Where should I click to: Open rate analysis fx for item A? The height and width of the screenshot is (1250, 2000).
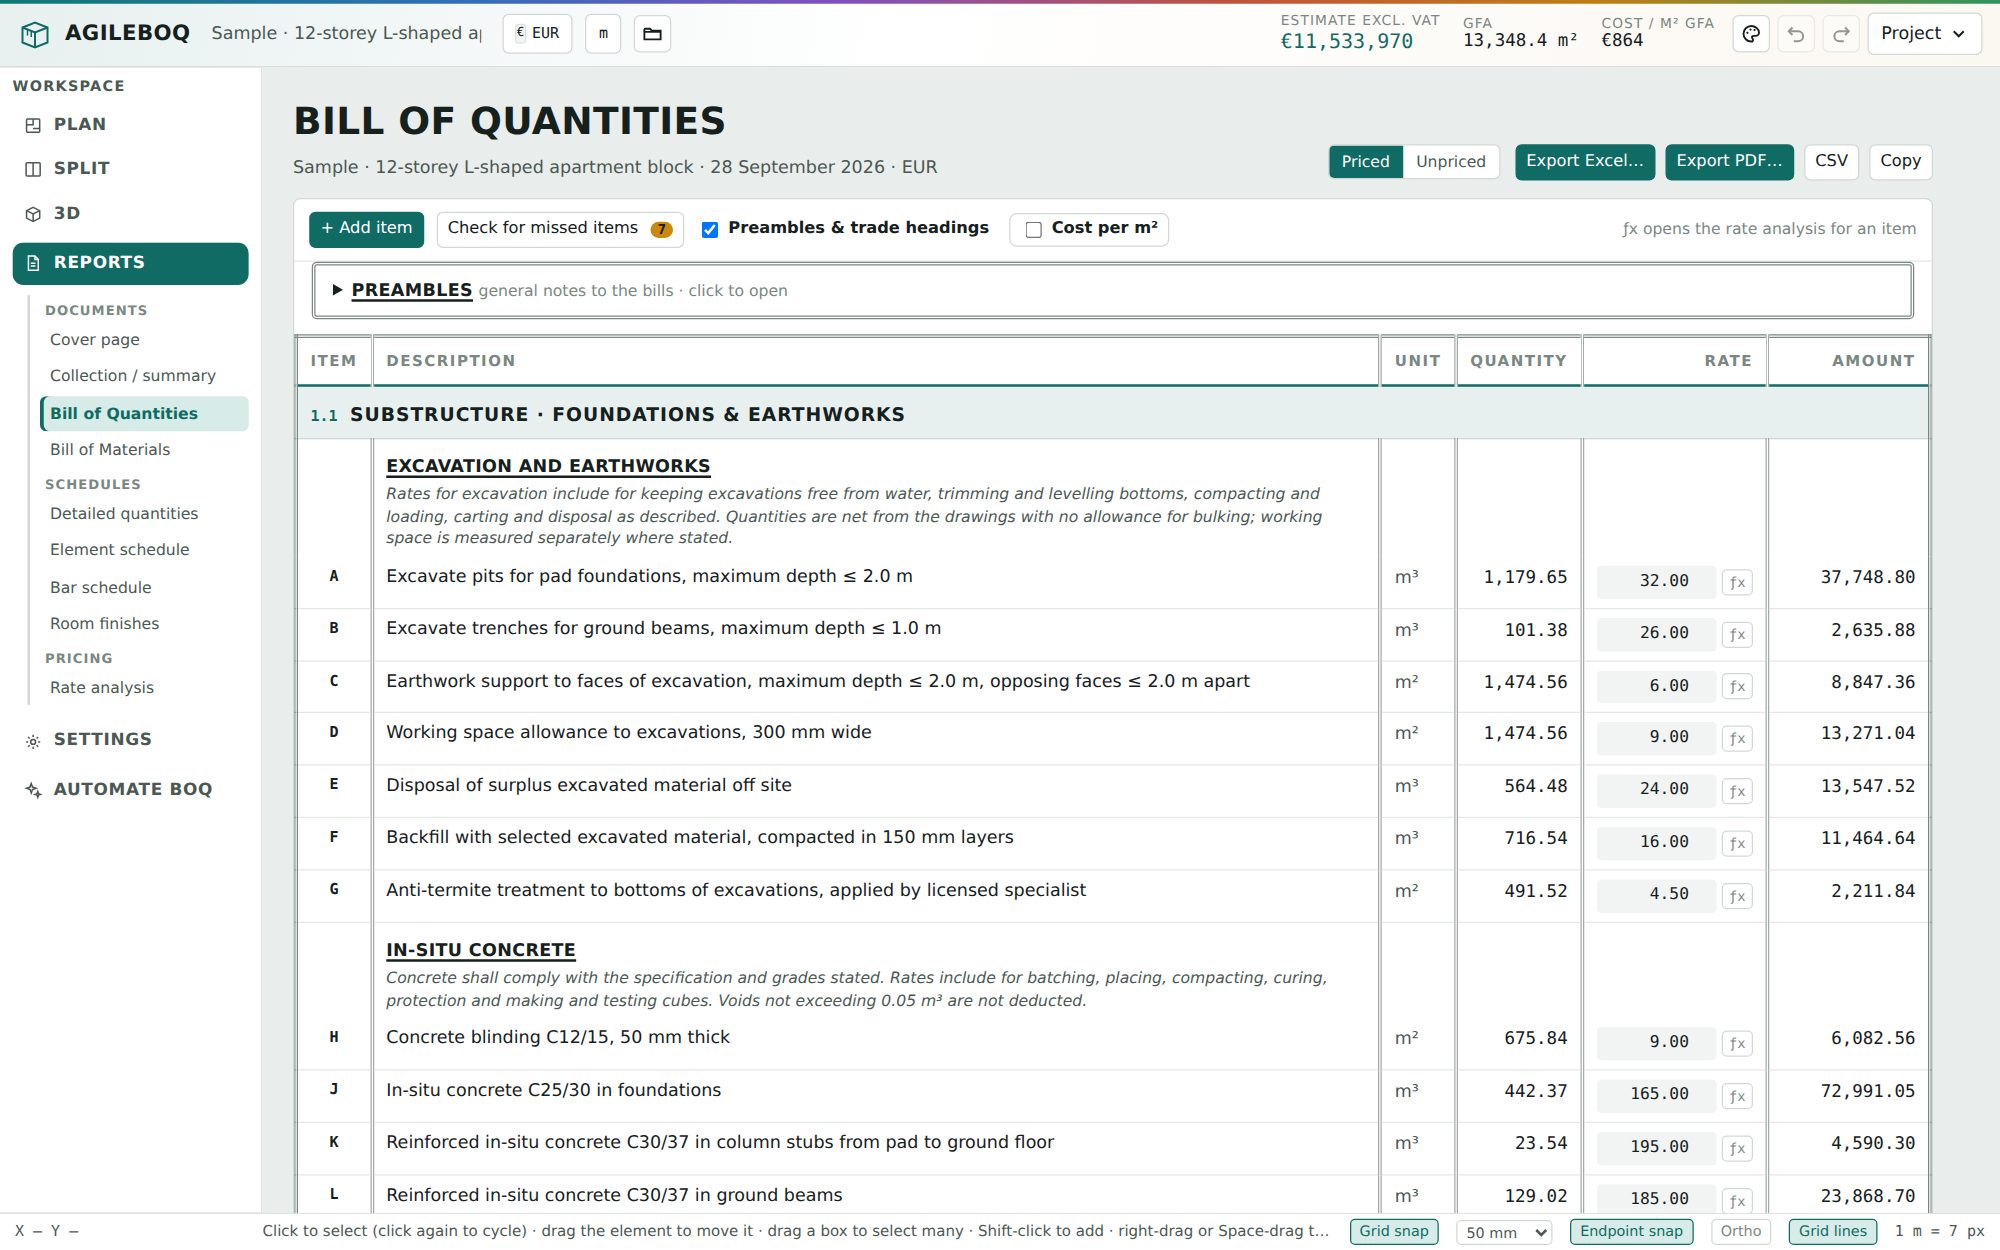(1737, 582)
